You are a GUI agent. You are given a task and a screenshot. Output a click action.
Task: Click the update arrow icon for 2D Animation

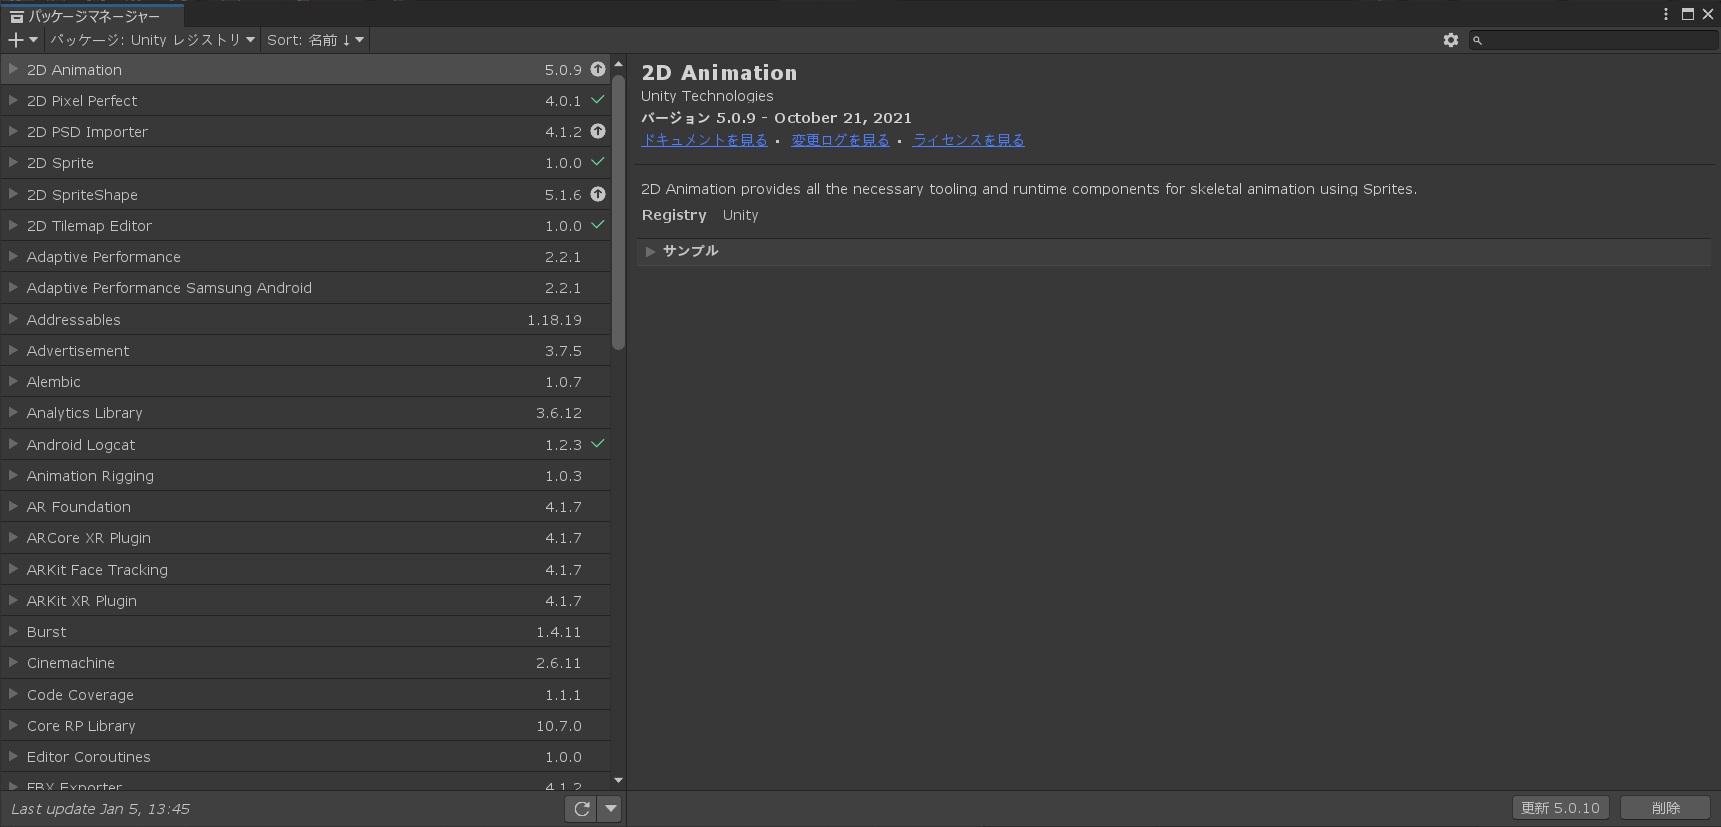click(598, 69)
